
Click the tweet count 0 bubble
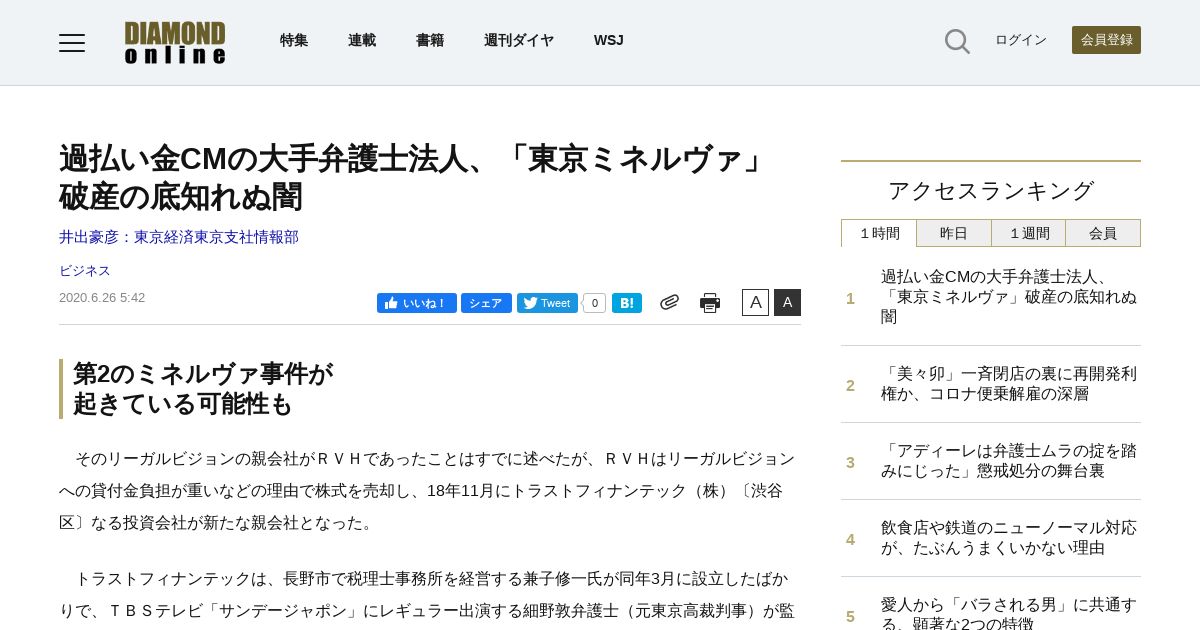594,303
